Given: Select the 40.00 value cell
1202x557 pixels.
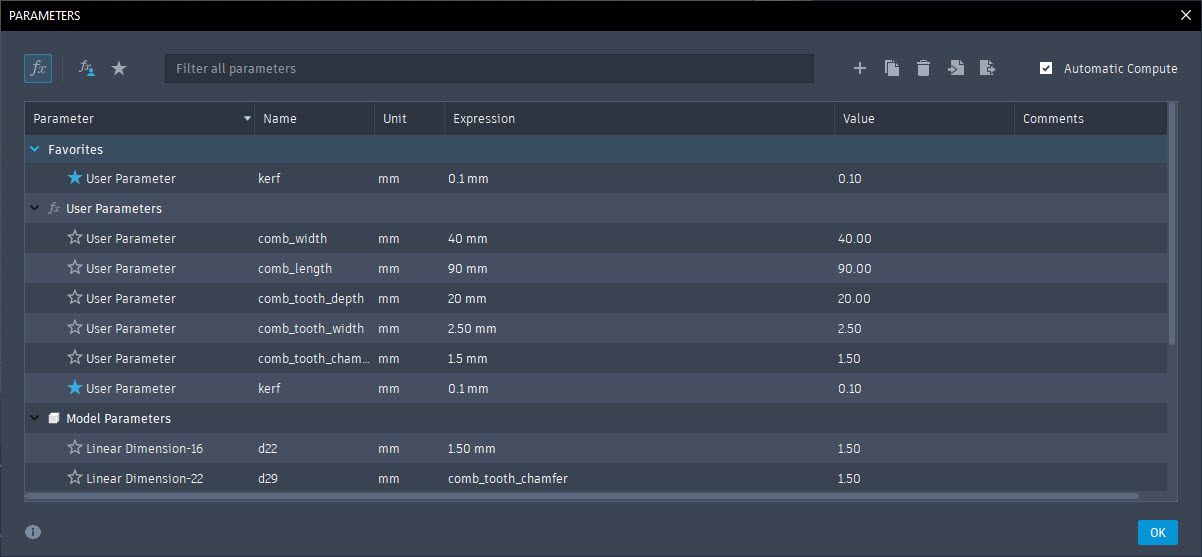Looking at the screenshot, I should point(925,238).
